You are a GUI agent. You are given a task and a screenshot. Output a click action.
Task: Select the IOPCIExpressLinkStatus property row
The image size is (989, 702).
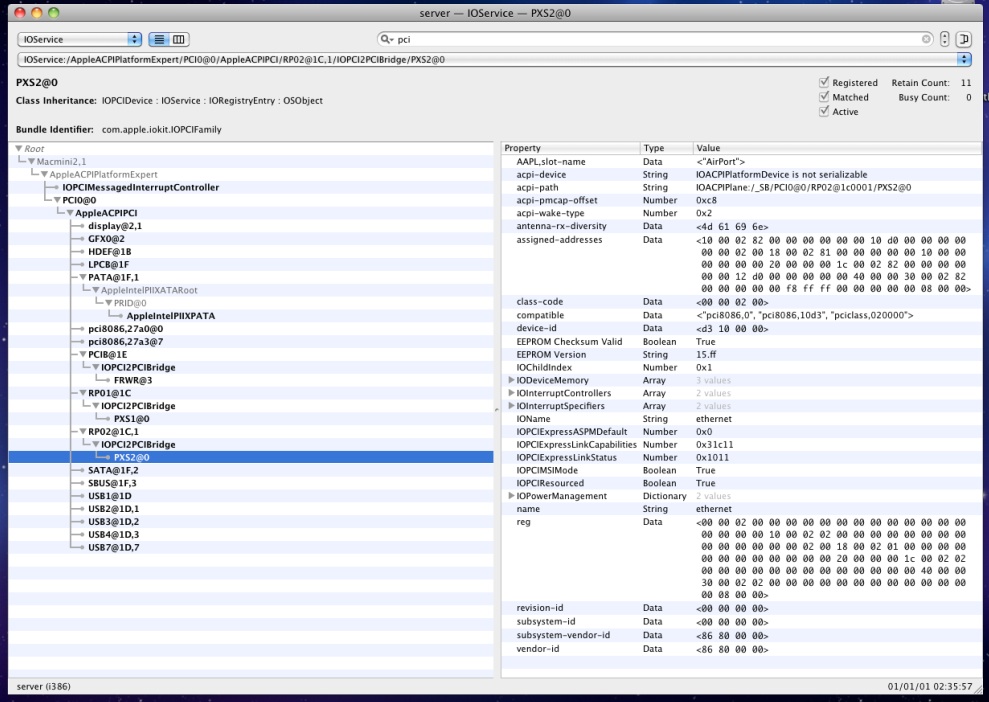click(741, 457)
